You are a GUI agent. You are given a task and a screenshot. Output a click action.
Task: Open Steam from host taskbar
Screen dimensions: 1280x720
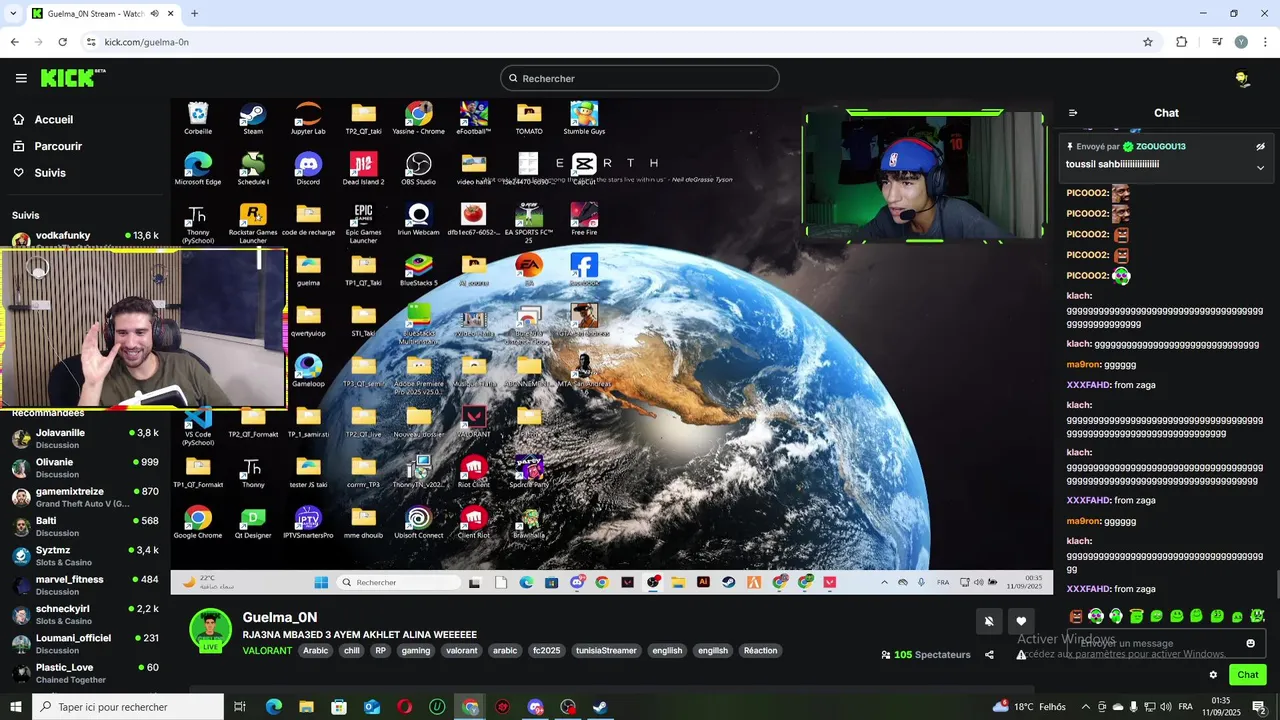[600, 707]
